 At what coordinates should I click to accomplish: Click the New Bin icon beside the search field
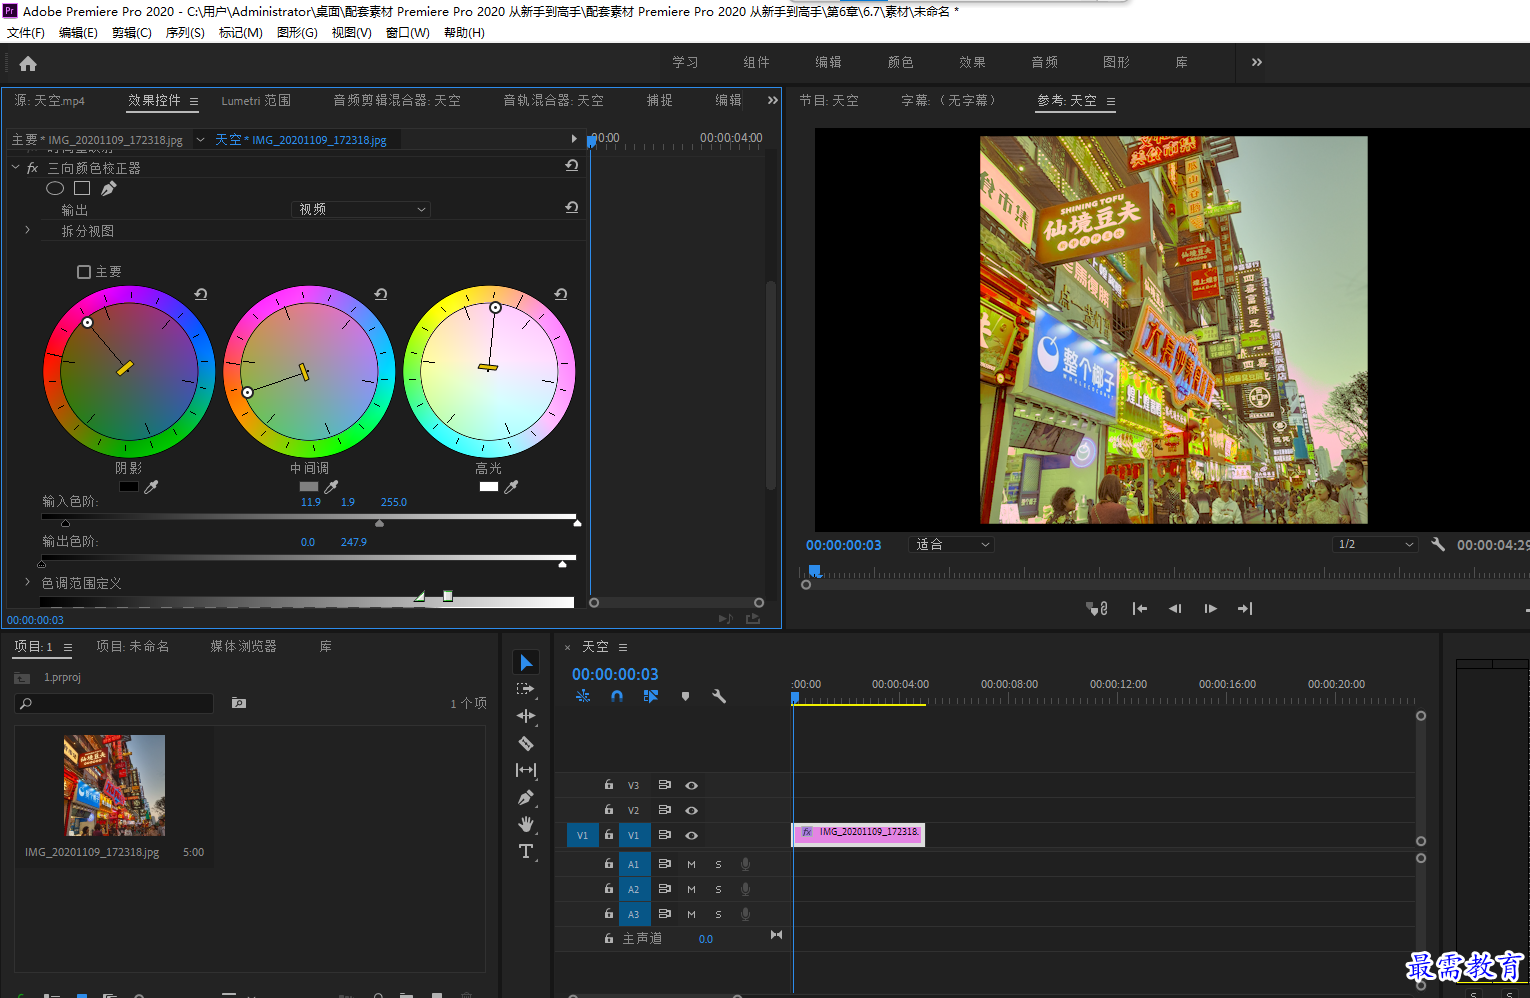(x=239, y=703)
